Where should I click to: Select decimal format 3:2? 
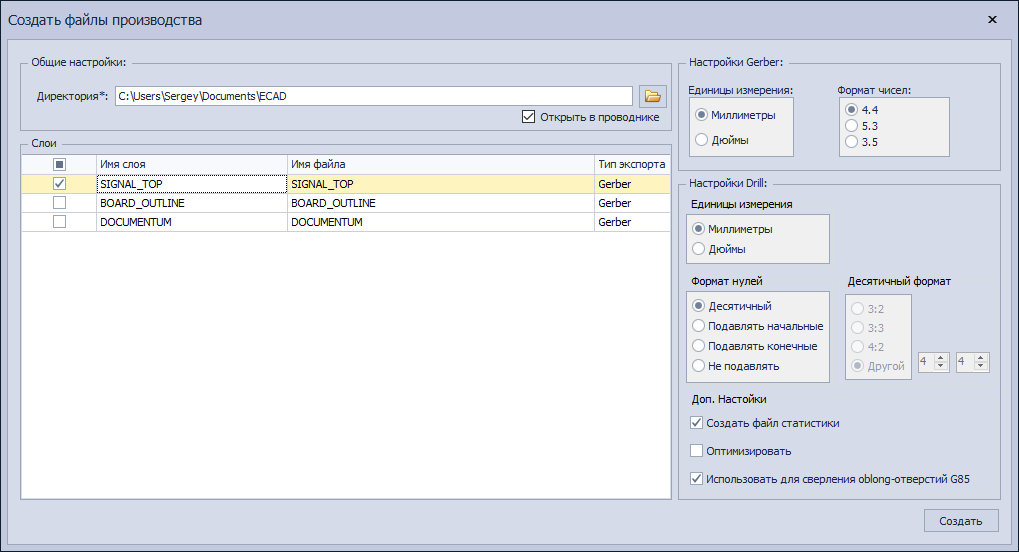pos(858,309)
